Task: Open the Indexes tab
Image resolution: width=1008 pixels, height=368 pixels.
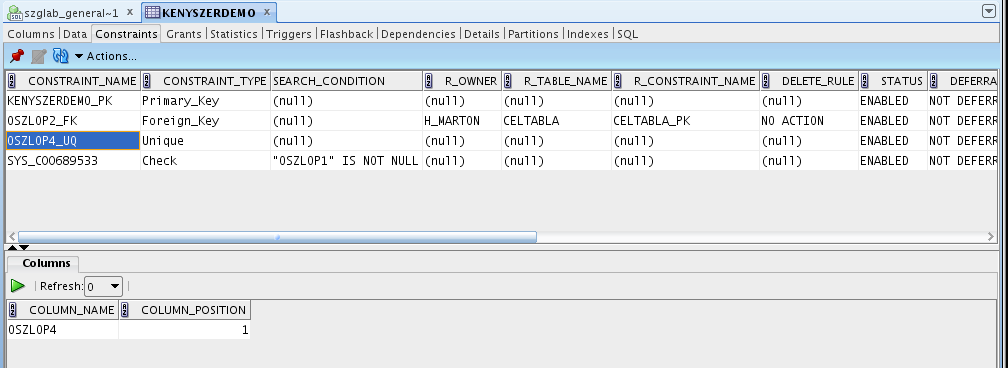Action: coord(588,34)
